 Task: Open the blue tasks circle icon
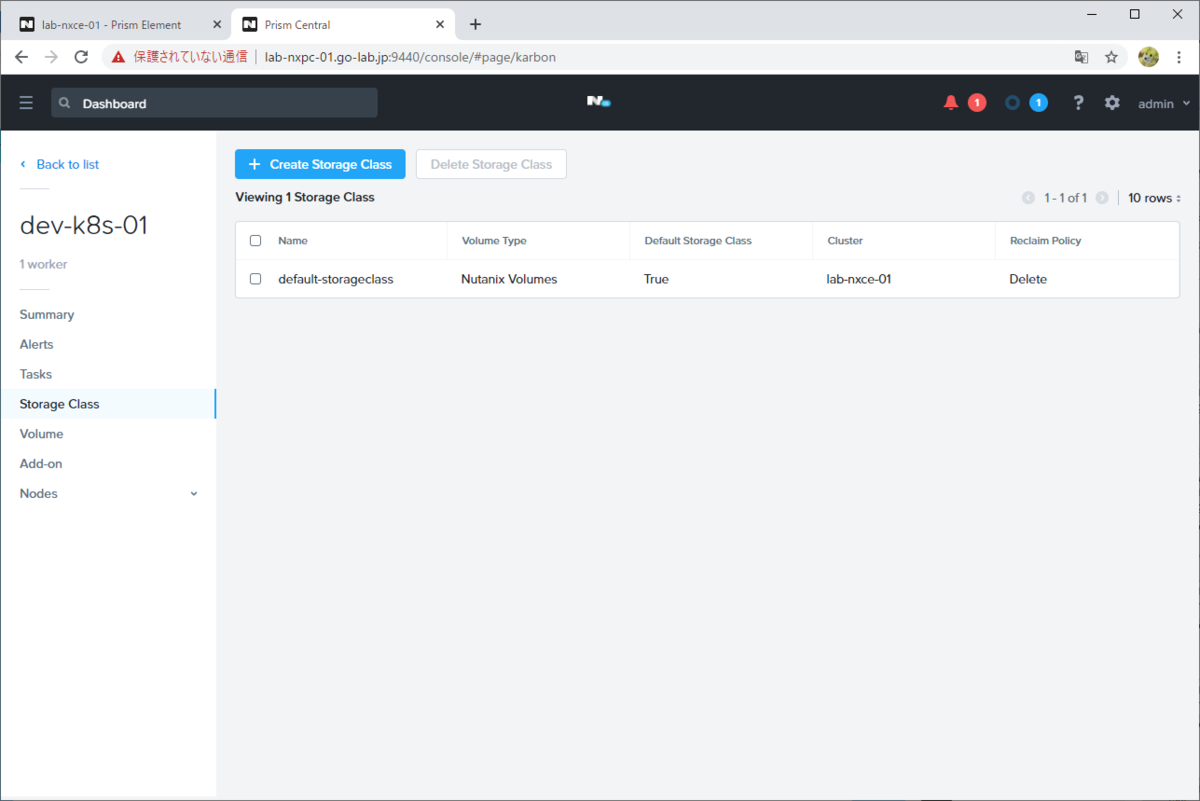click(x=1012, y=103)
